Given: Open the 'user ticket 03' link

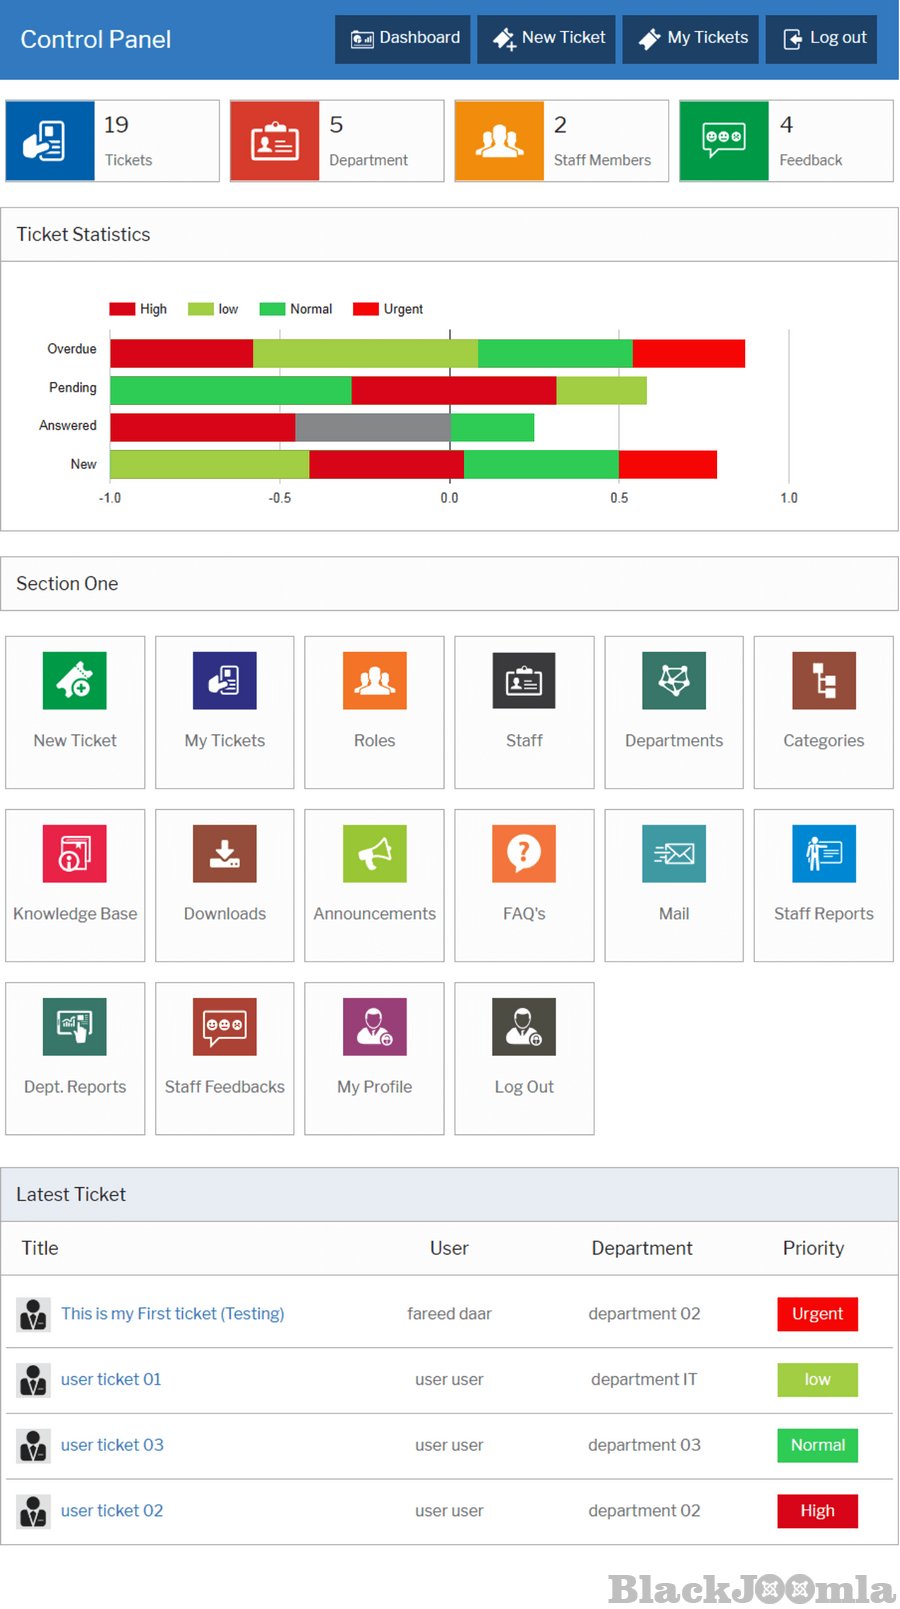Looking at the screenshot, I should pyautogui.click(x=112, y=1445).
